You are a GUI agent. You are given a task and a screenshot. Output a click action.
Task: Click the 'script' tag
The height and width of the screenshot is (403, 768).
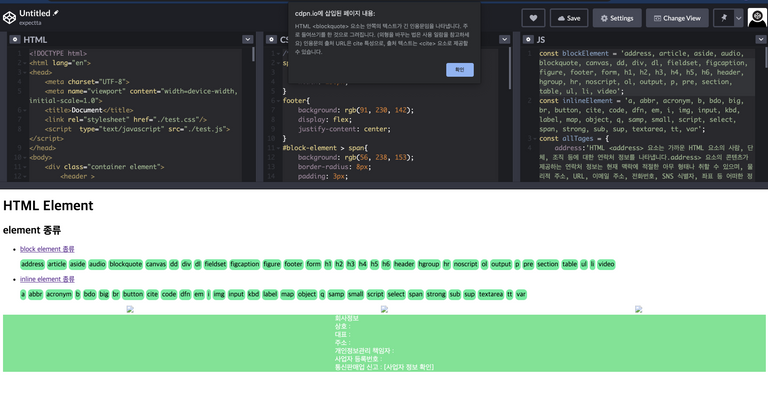[375, 294]
